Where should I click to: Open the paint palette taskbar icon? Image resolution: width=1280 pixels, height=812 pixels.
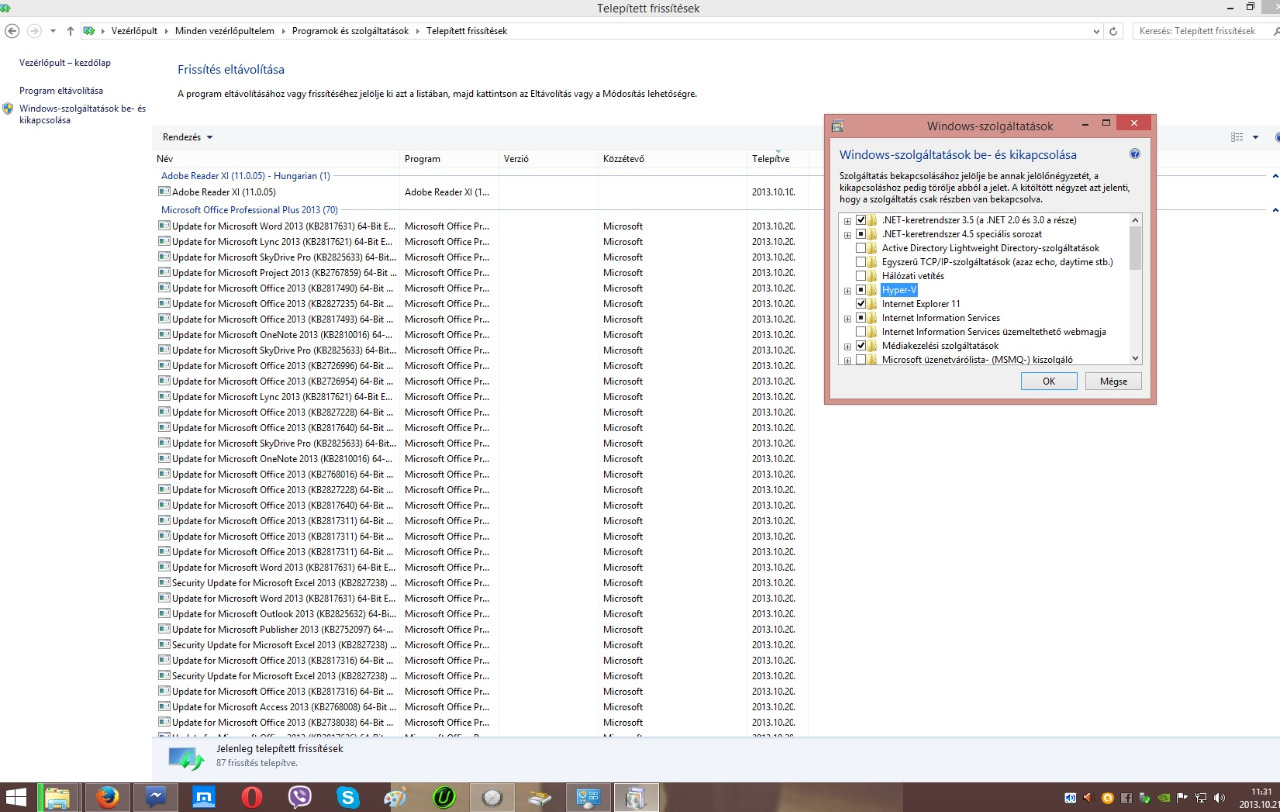(397, 797)
